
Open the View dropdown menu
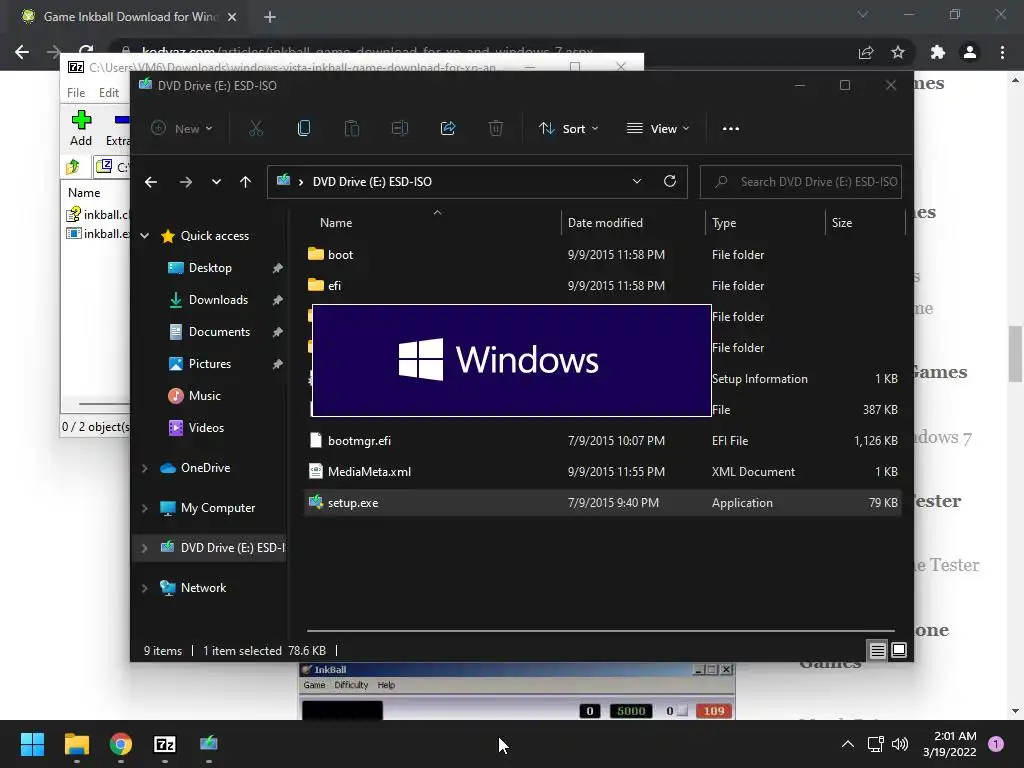[658, 129]
